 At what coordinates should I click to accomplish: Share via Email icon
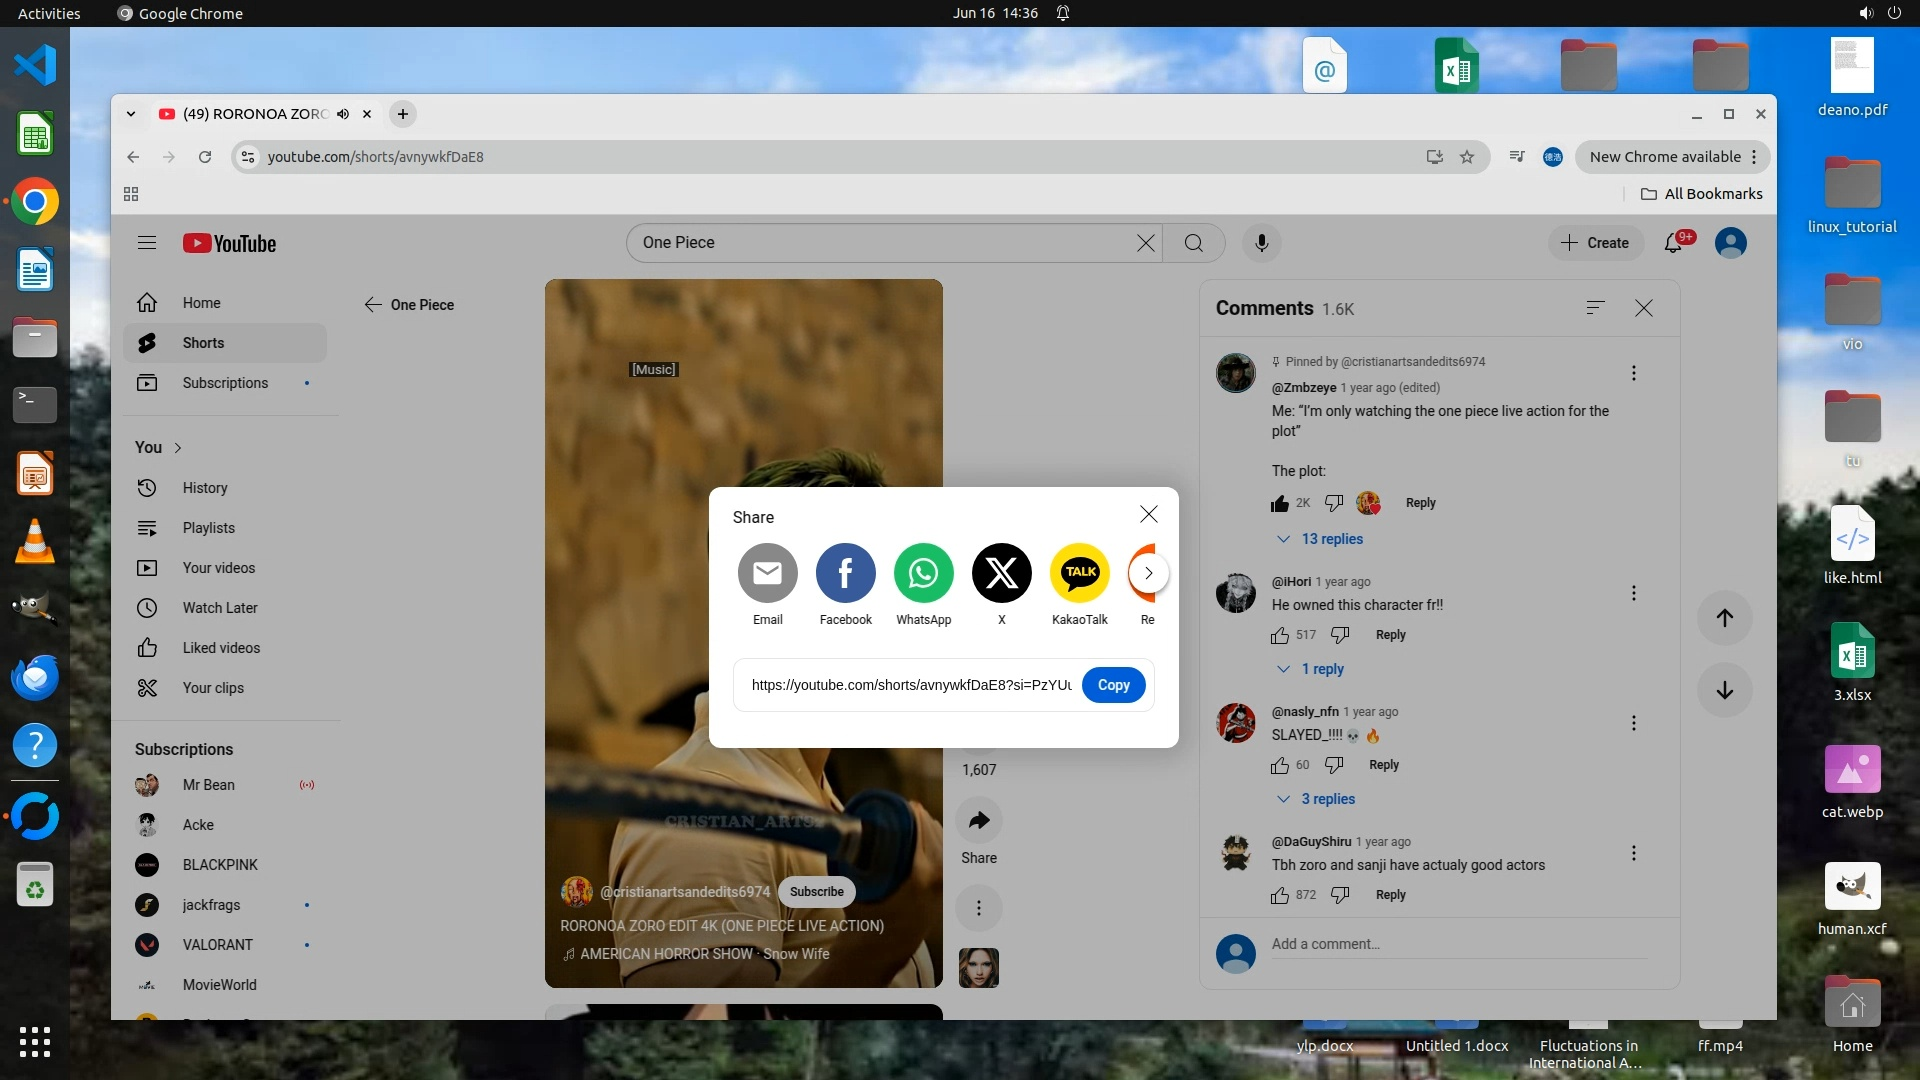tap(767, 573)
